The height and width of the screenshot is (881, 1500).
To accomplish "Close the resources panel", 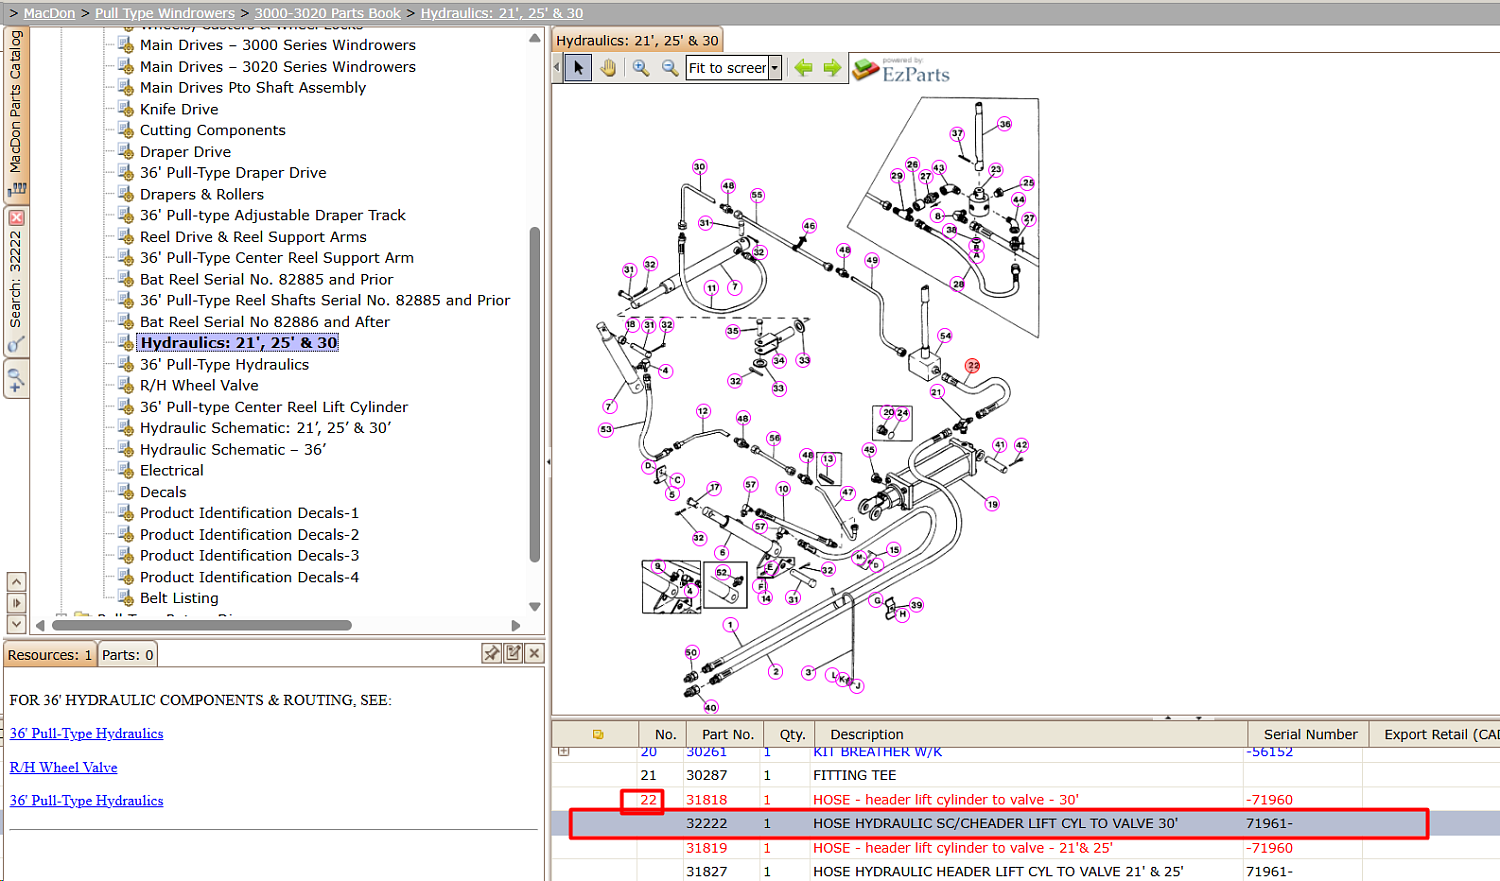I will click(x=535, y=653).
